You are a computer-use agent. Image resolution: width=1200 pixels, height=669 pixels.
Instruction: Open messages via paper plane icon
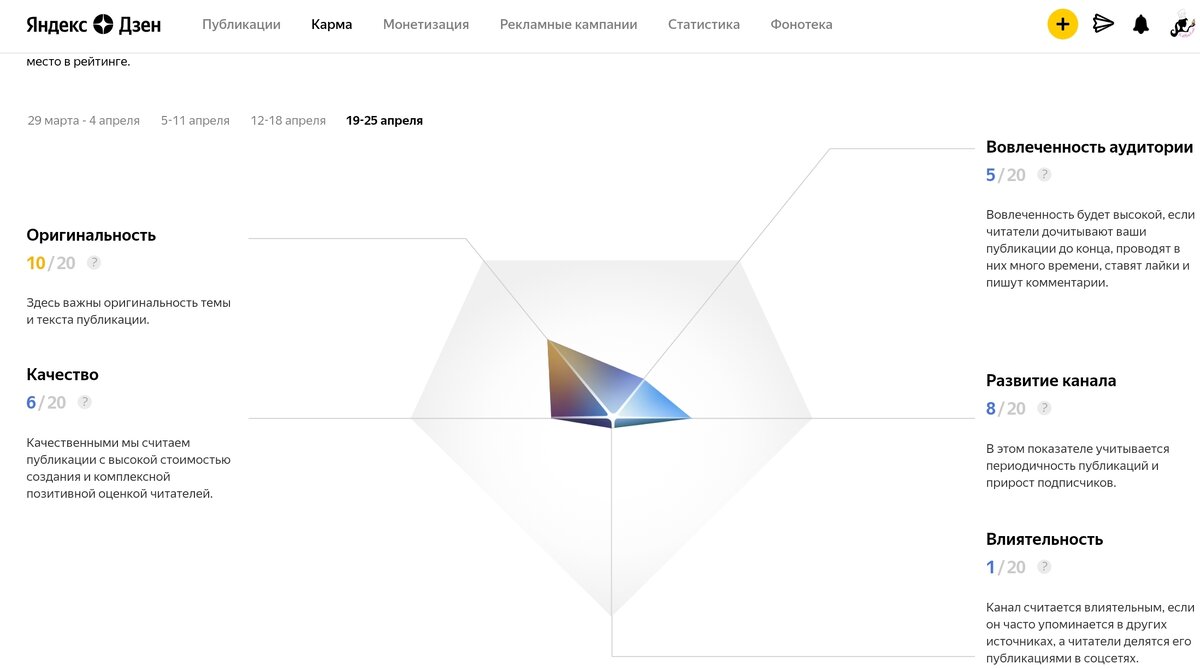1103,24
